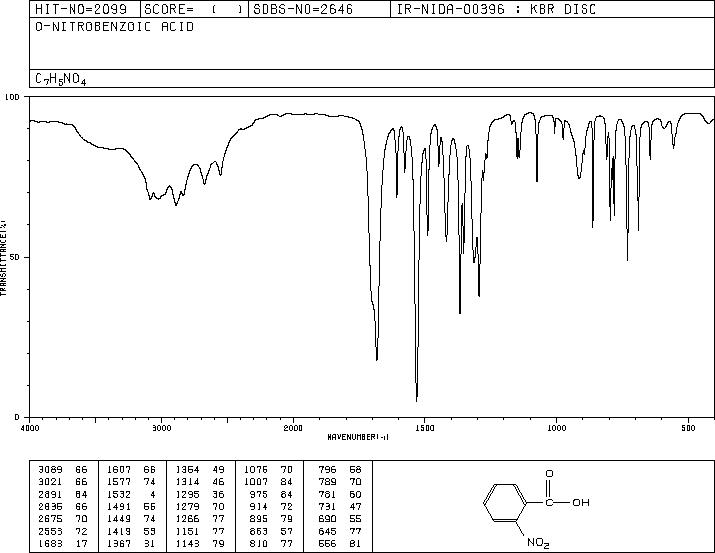The height and width of the screenshot is (553, 715).
Task: Select peak value 1491 in the table
Action: coord(119,506)
